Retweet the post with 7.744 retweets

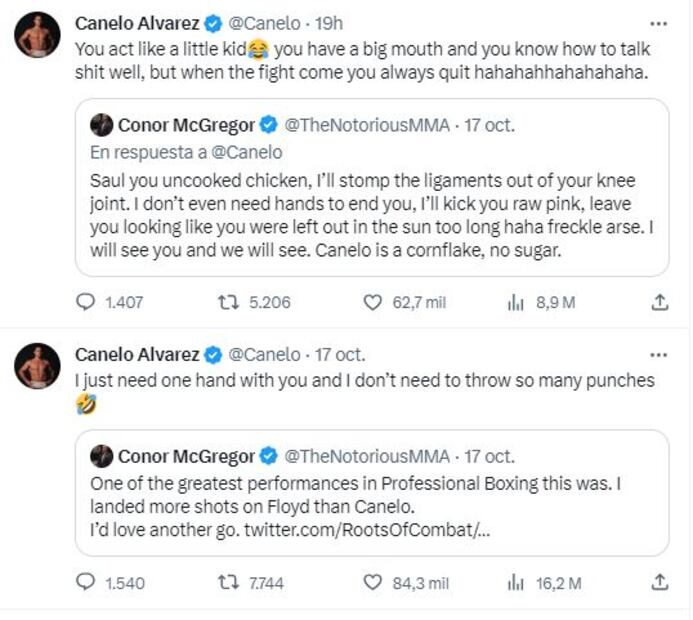(229, 582)
